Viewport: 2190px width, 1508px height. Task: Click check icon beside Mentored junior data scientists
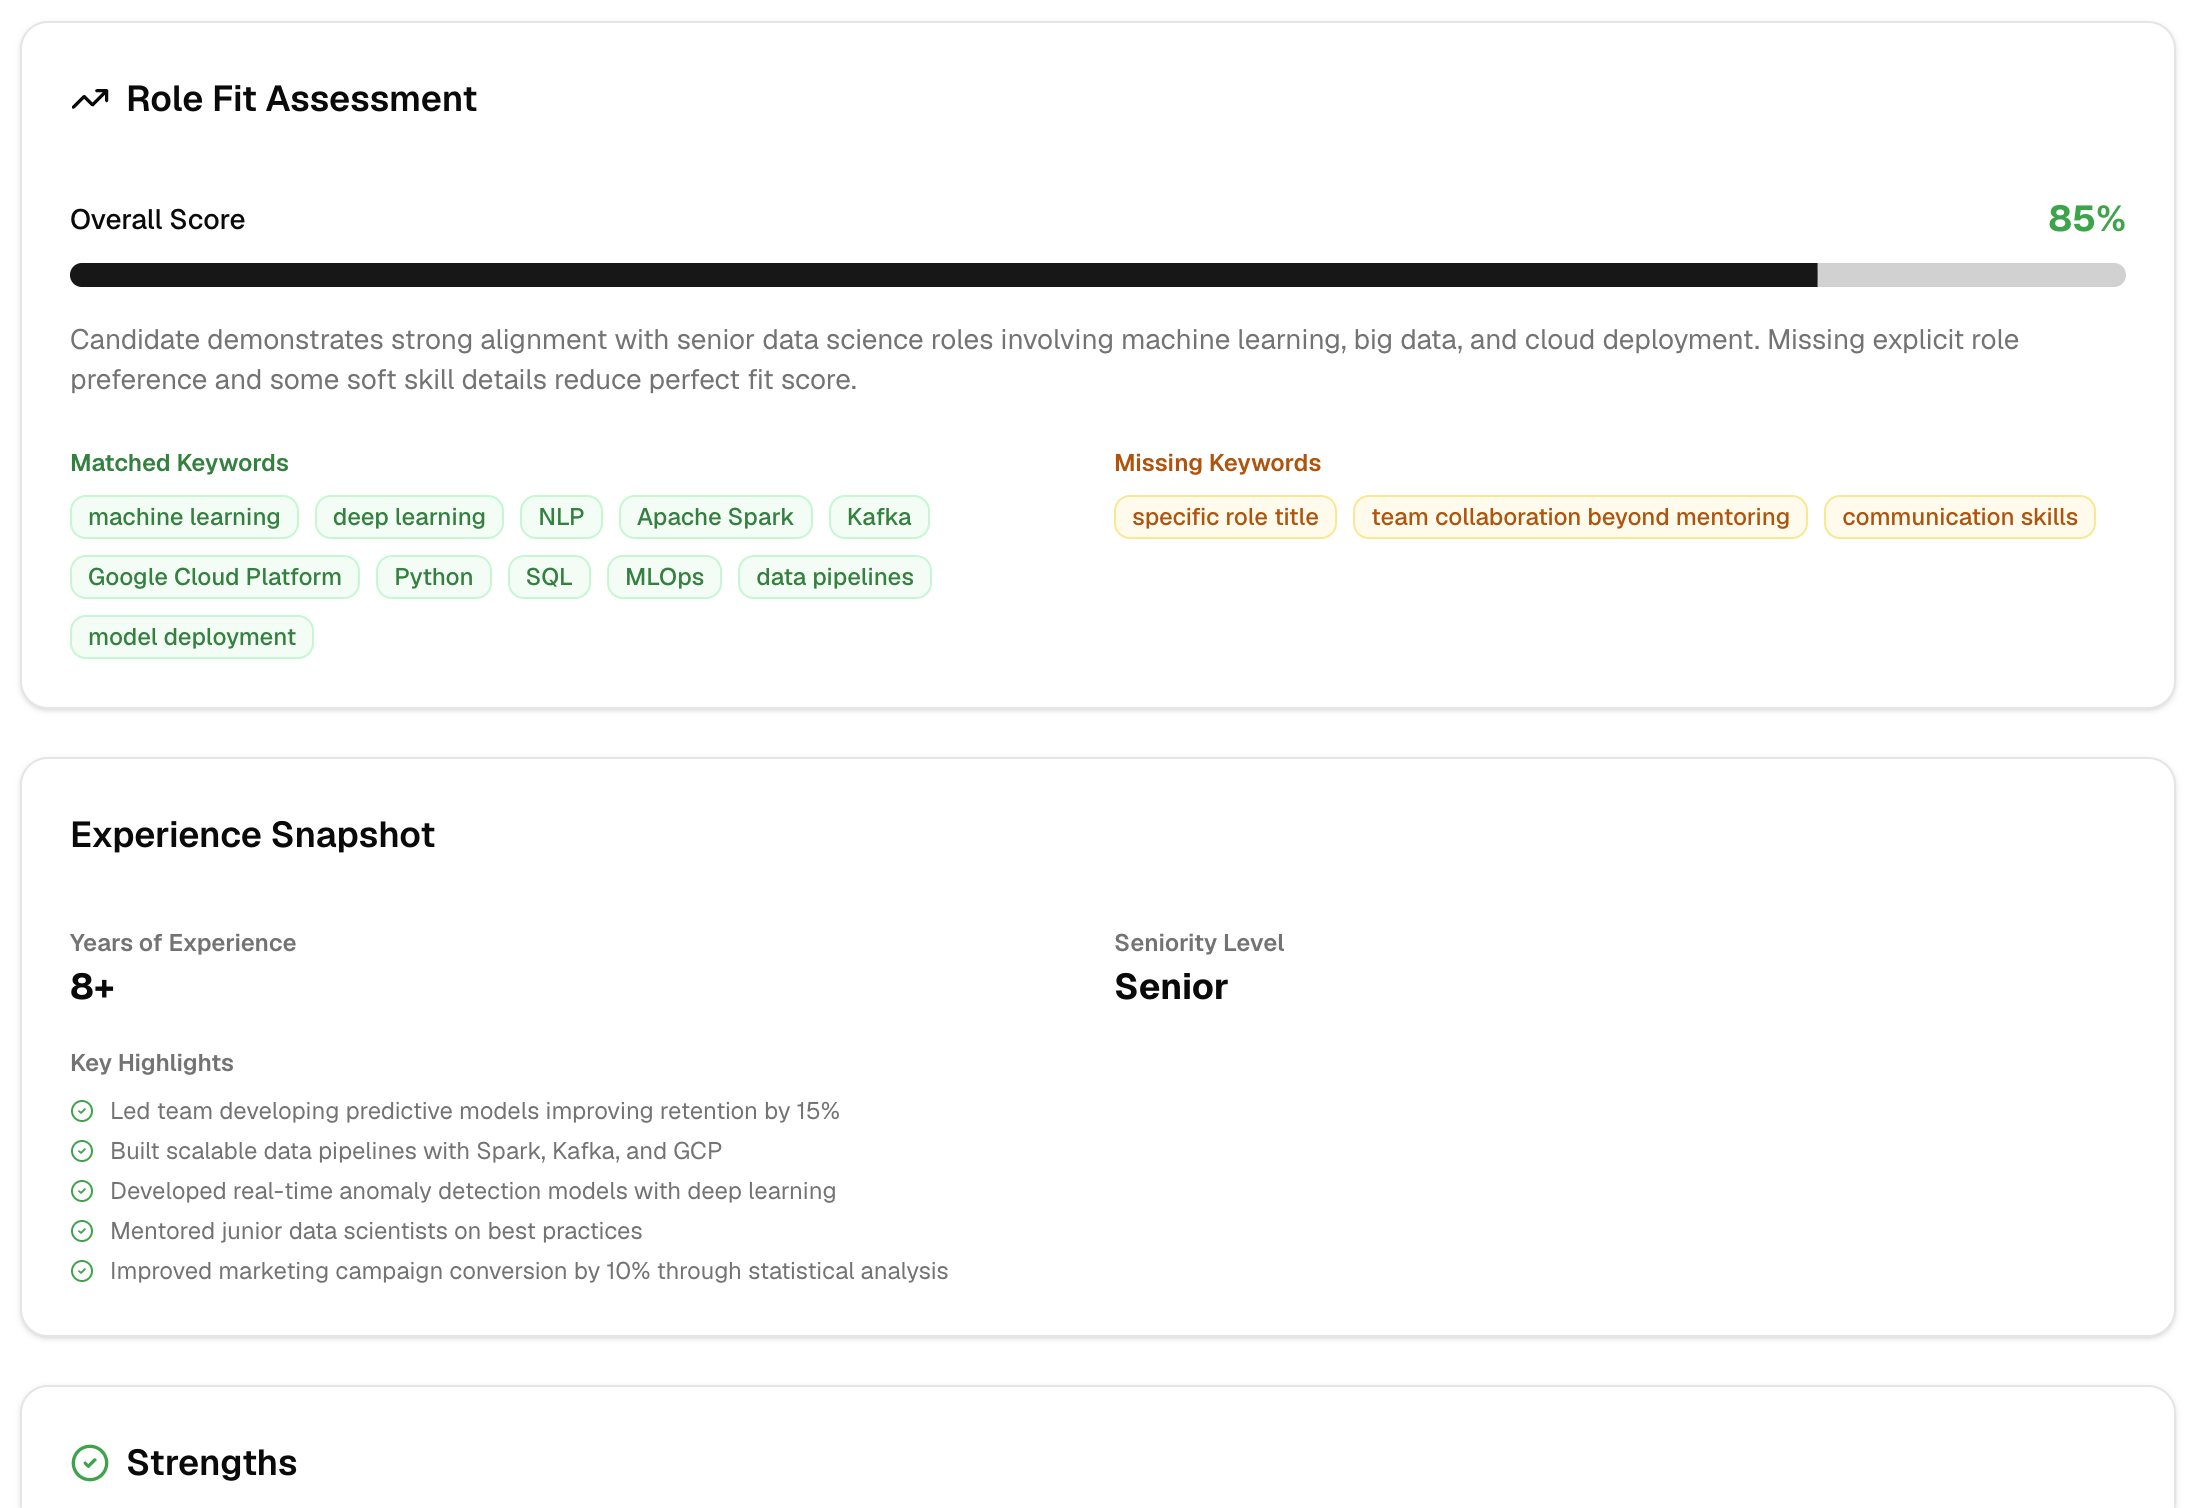coord(82,1231)
